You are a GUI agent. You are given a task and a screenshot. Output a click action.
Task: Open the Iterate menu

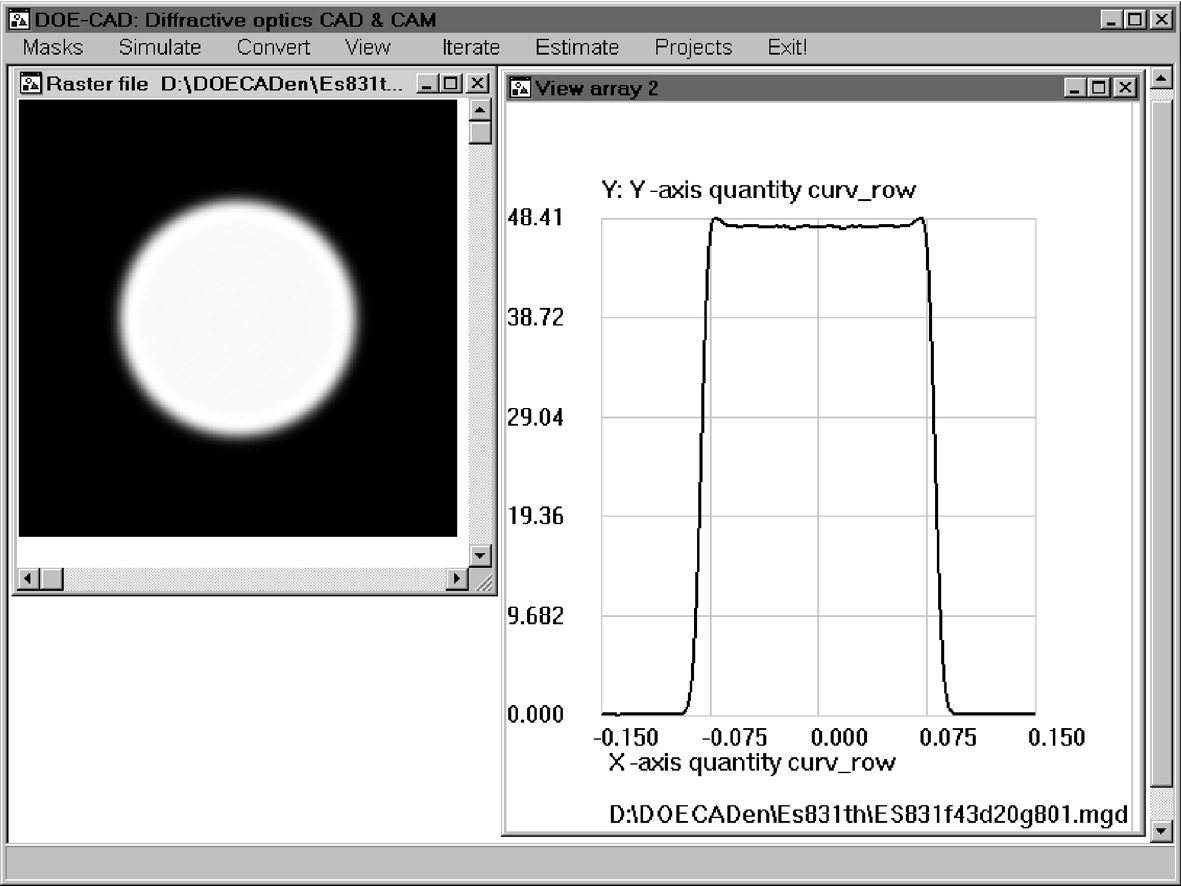coord(470,47)
